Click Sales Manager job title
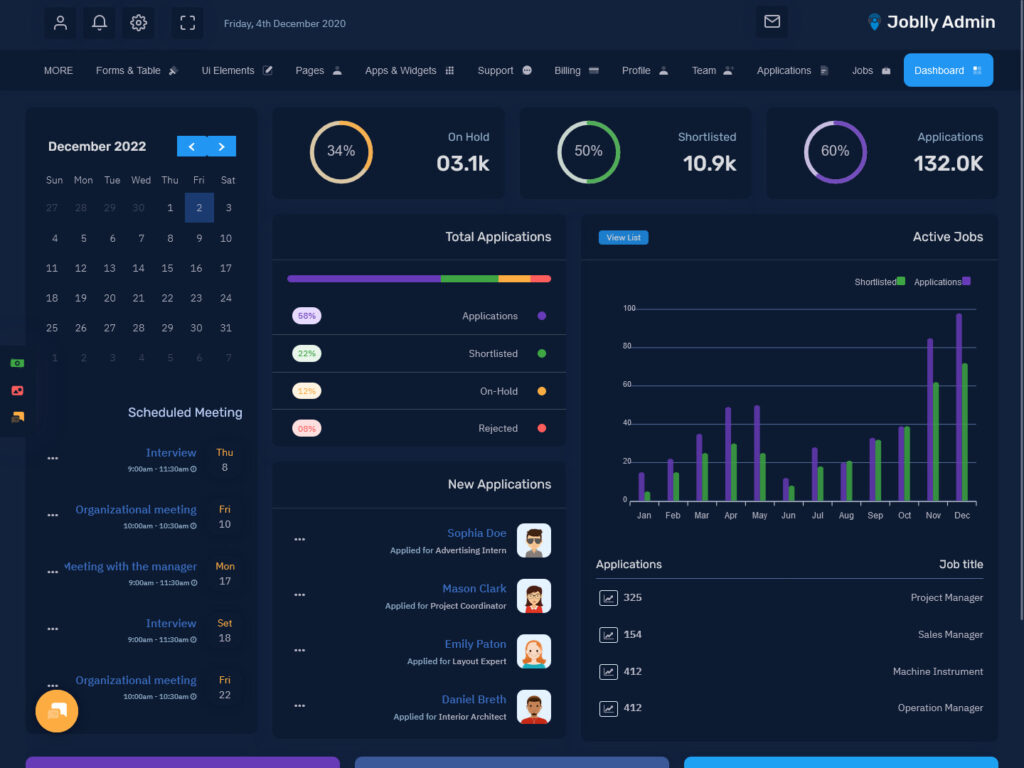Viewport: 1024px width, 768px height. [950, 635]
